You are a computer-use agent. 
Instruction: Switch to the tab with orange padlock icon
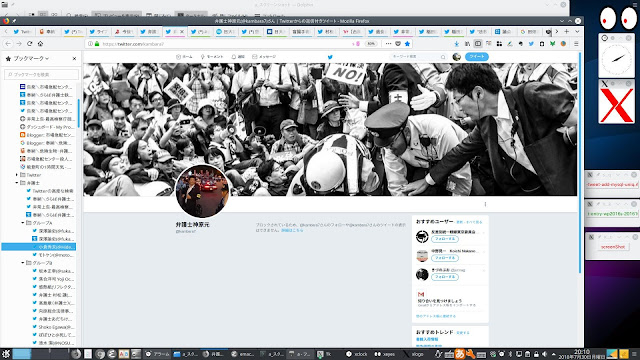(x=48, y=31)
